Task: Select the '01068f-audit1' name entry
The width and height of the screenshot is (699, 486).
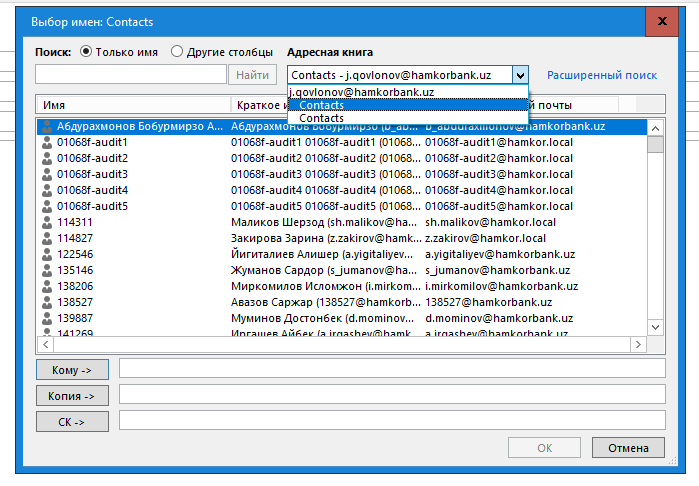Action: (92, 142)
